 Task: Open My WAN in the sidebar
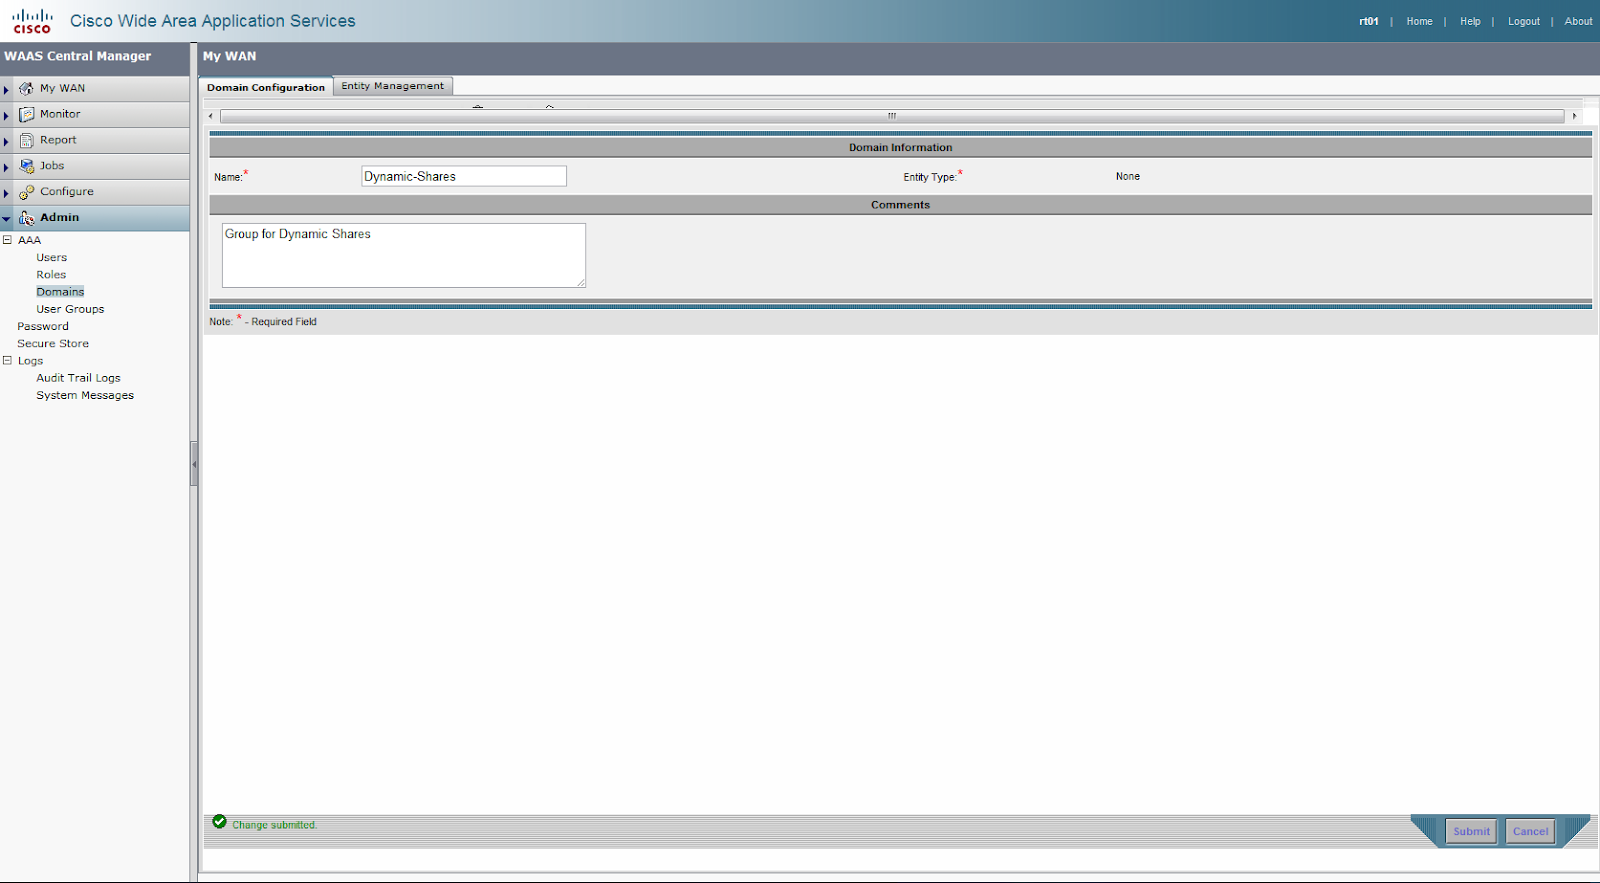[62, 89]
